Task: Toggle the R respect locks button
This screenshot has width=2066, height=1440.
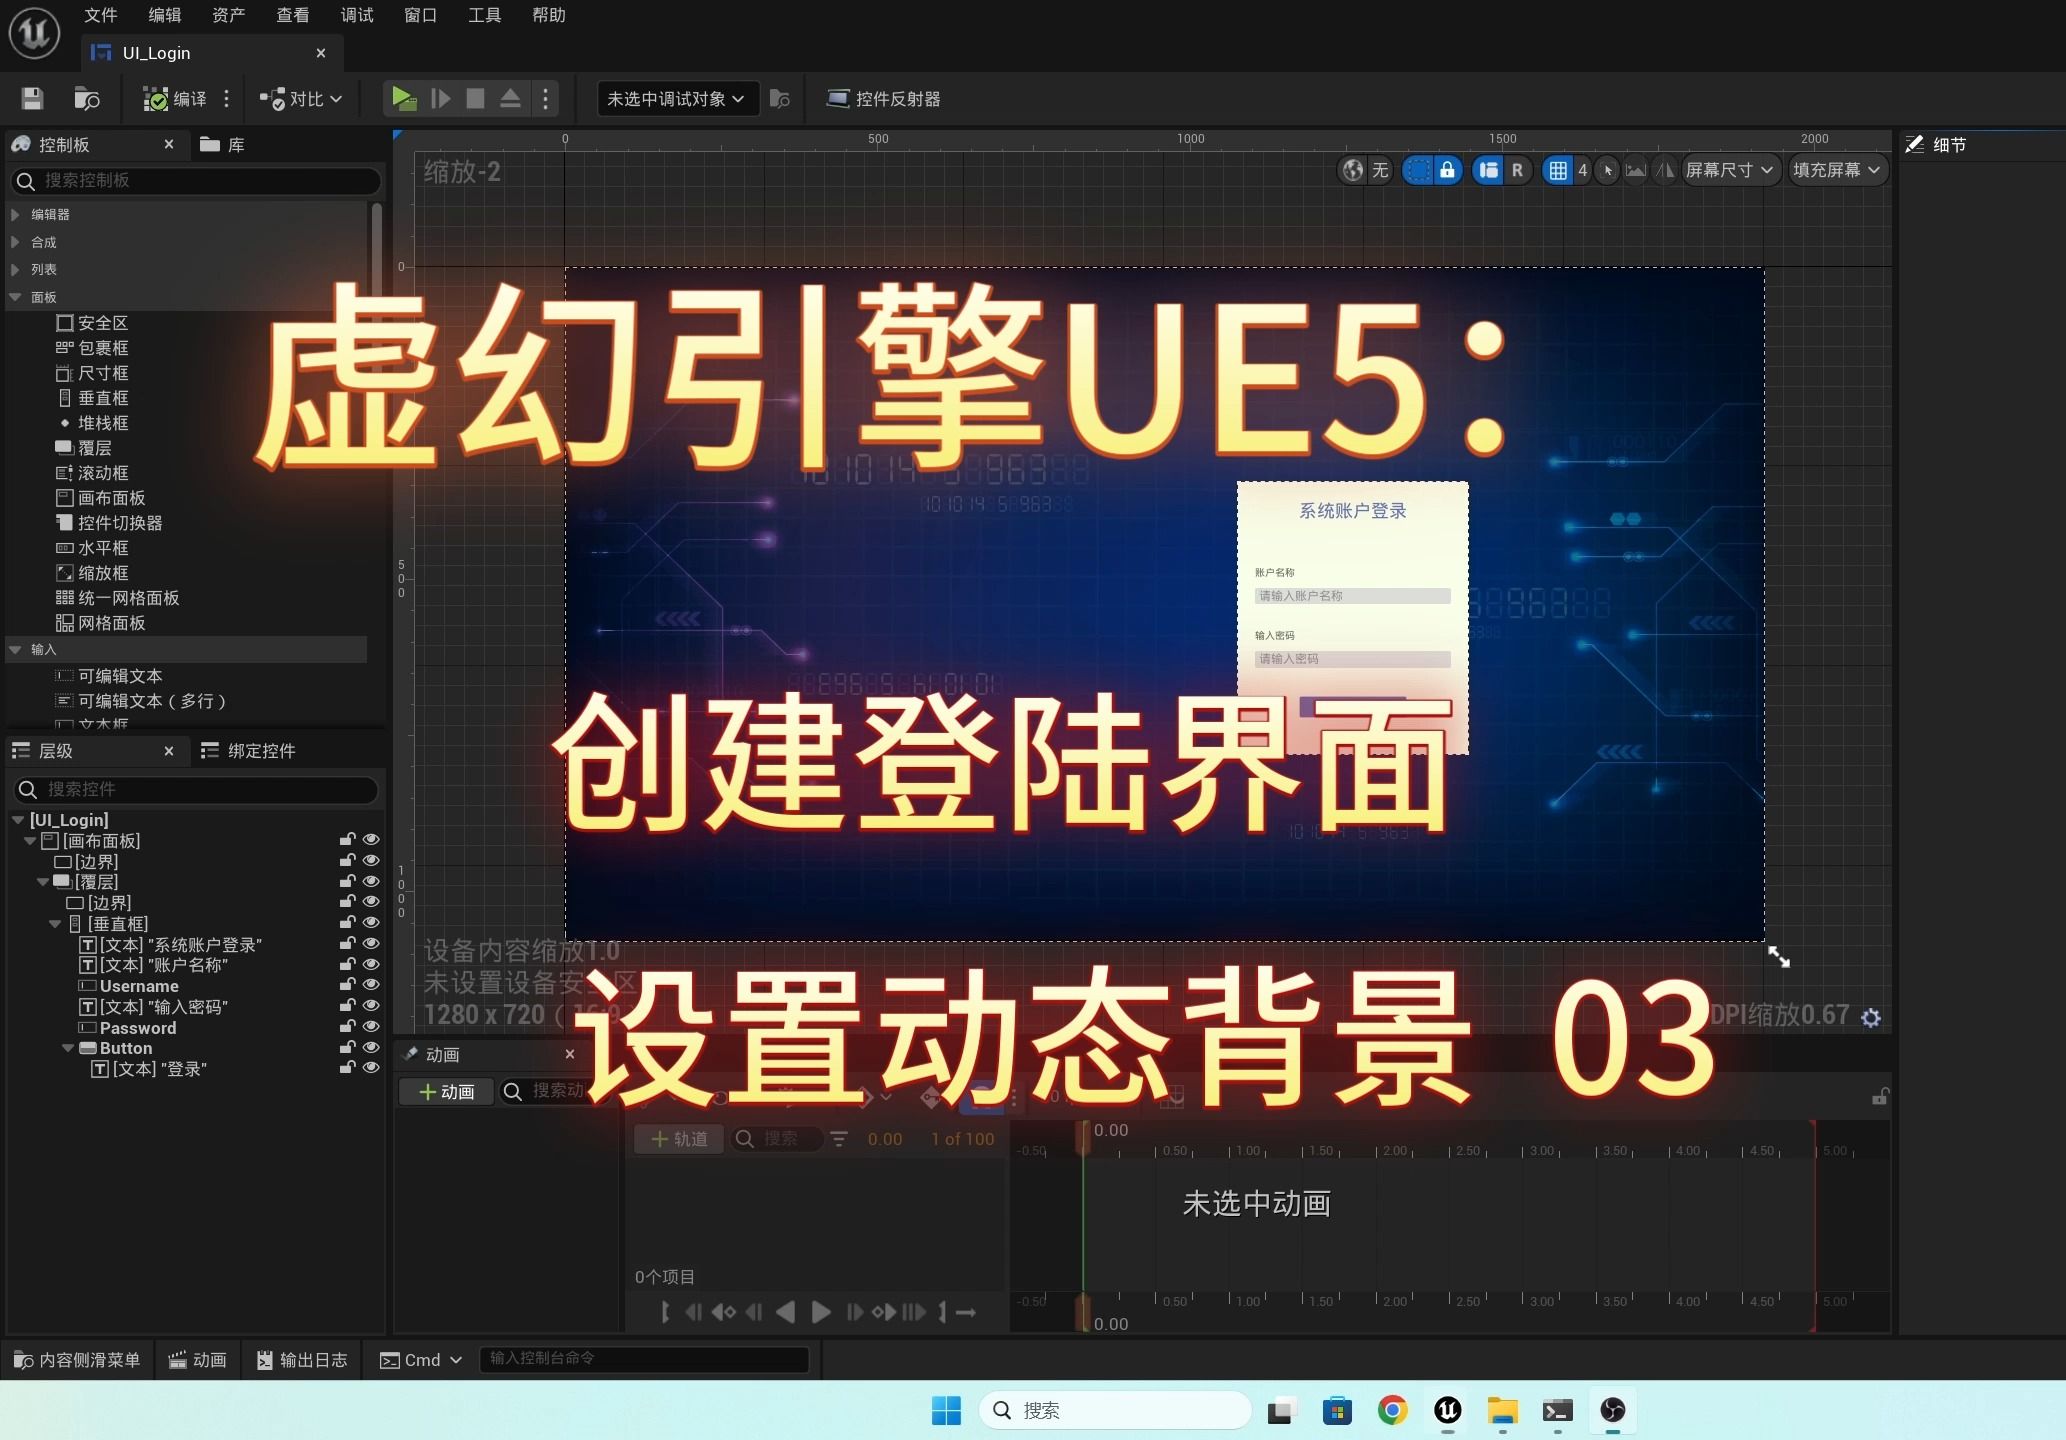Action: pyautogui.click(x=1517, y=170)
